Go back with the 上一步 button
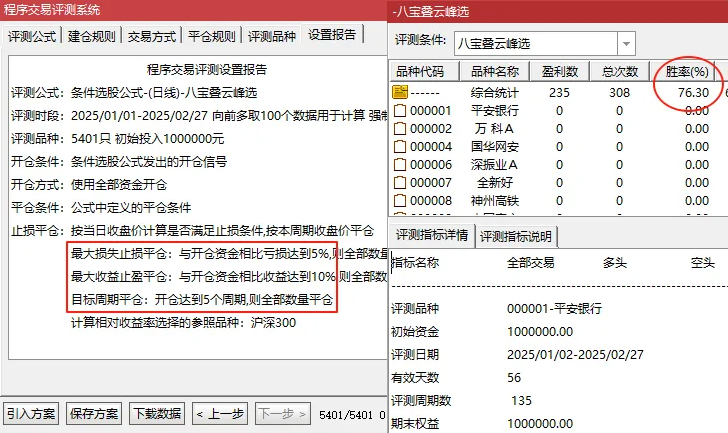The width and height of the screenshot is (728, 433). point(219,414)
